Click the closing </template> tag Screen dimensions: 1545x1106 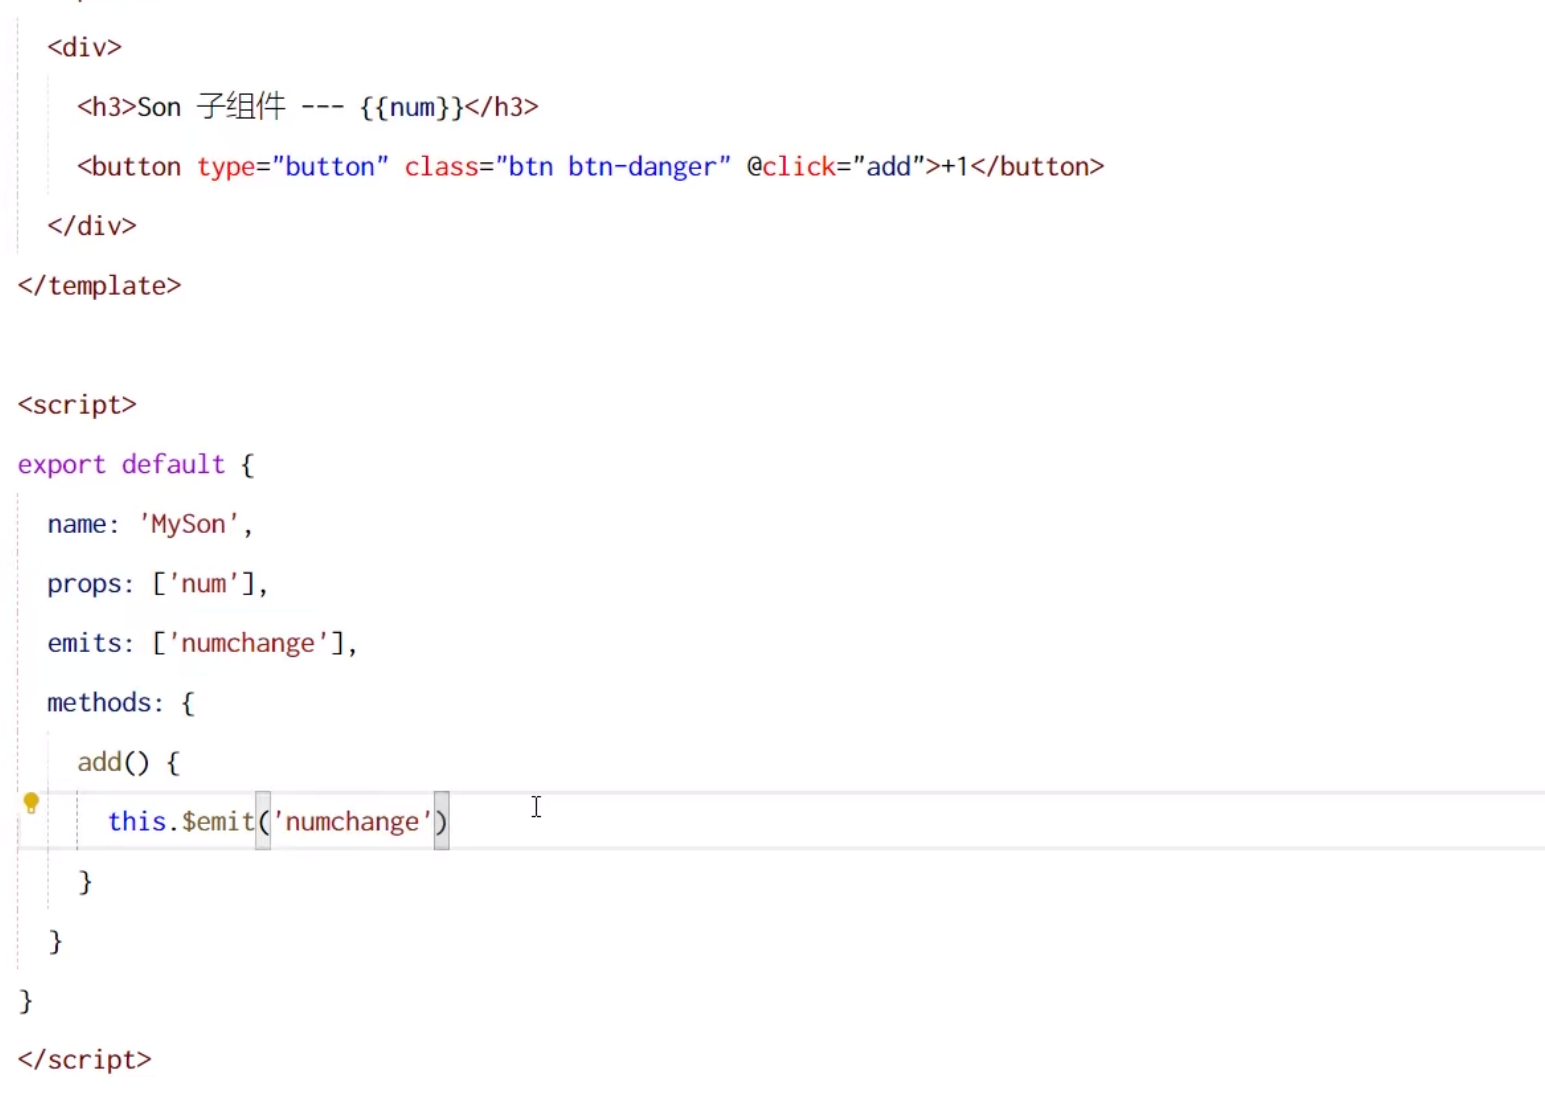[x=100, y=286]
